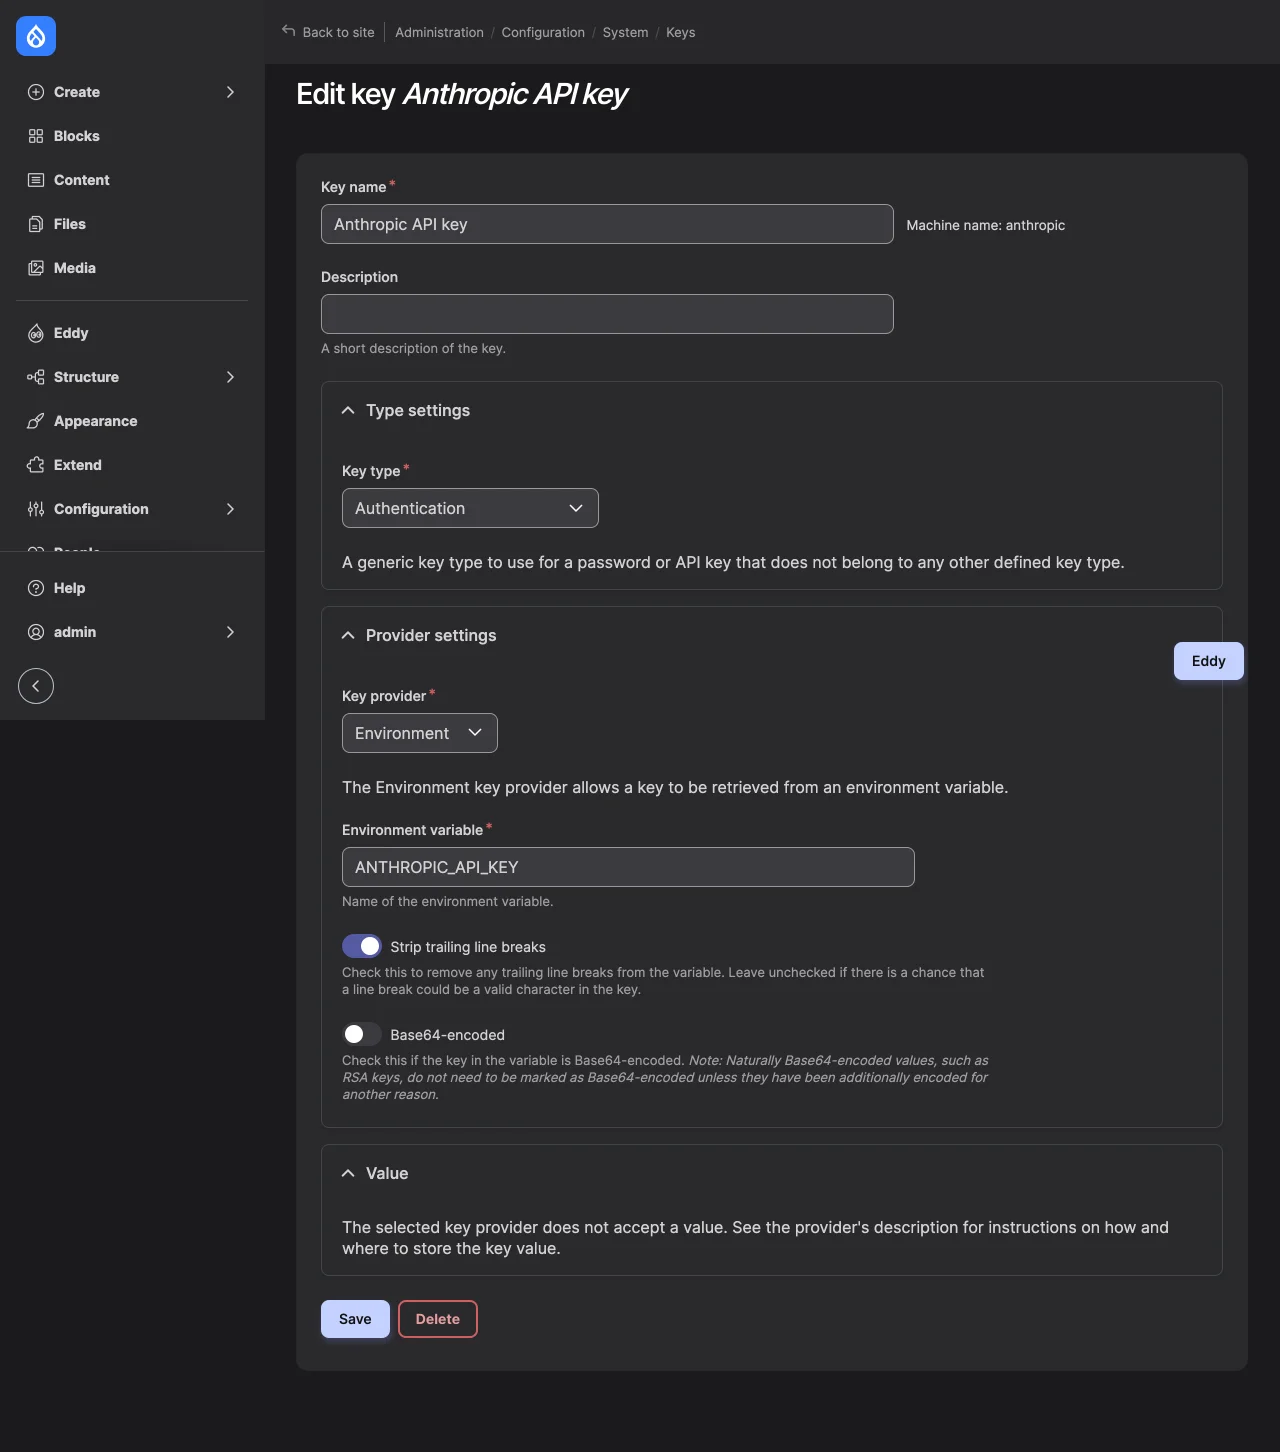This screenshot has width=1280, height=1452.
Task: Click the Back to site arrow icon
Action: (x=289, y=31)
